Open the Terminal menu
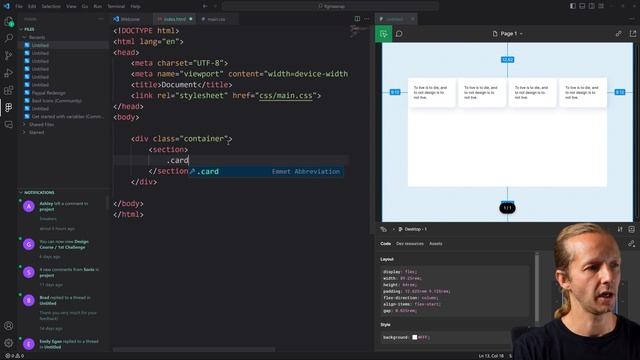This screenshot has width=640, height=360. [116, 7]
